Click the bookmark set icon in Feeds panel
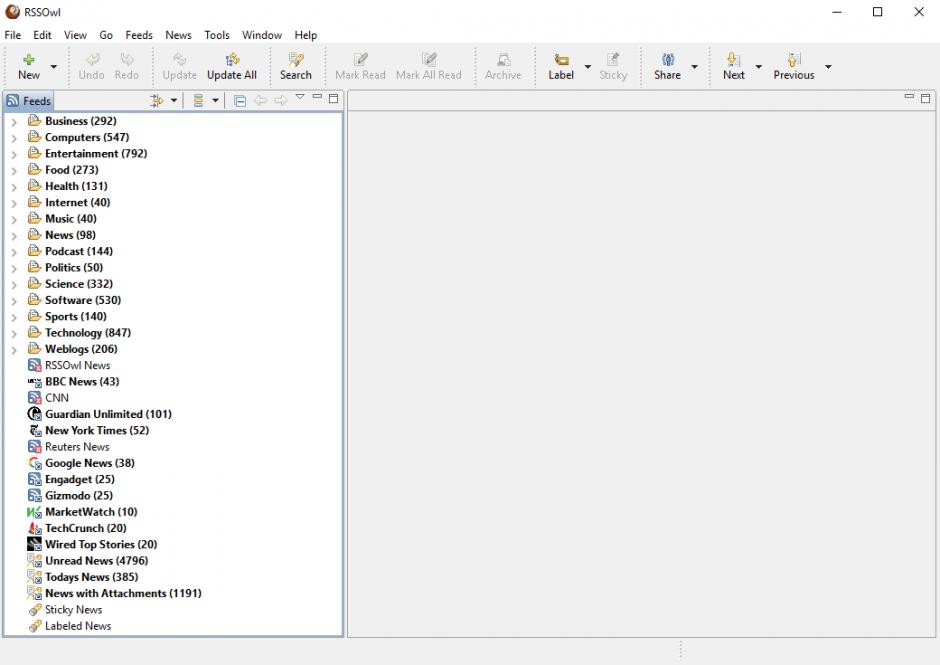Viewport: 940px width, 665px height. (156, 101)
